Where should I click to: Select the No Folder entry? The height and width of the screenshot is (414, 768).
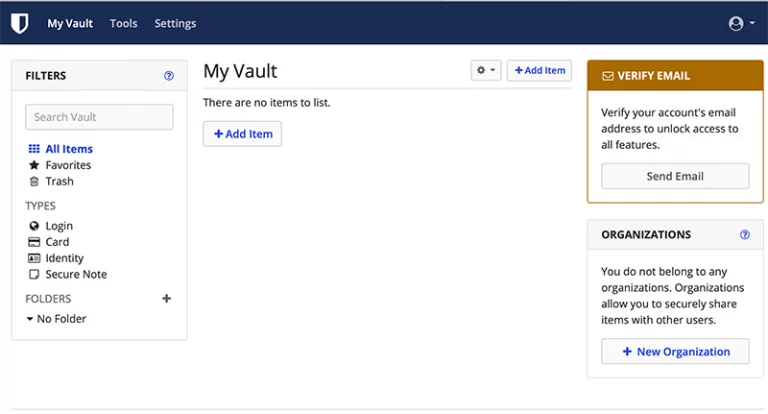(61, 319)
